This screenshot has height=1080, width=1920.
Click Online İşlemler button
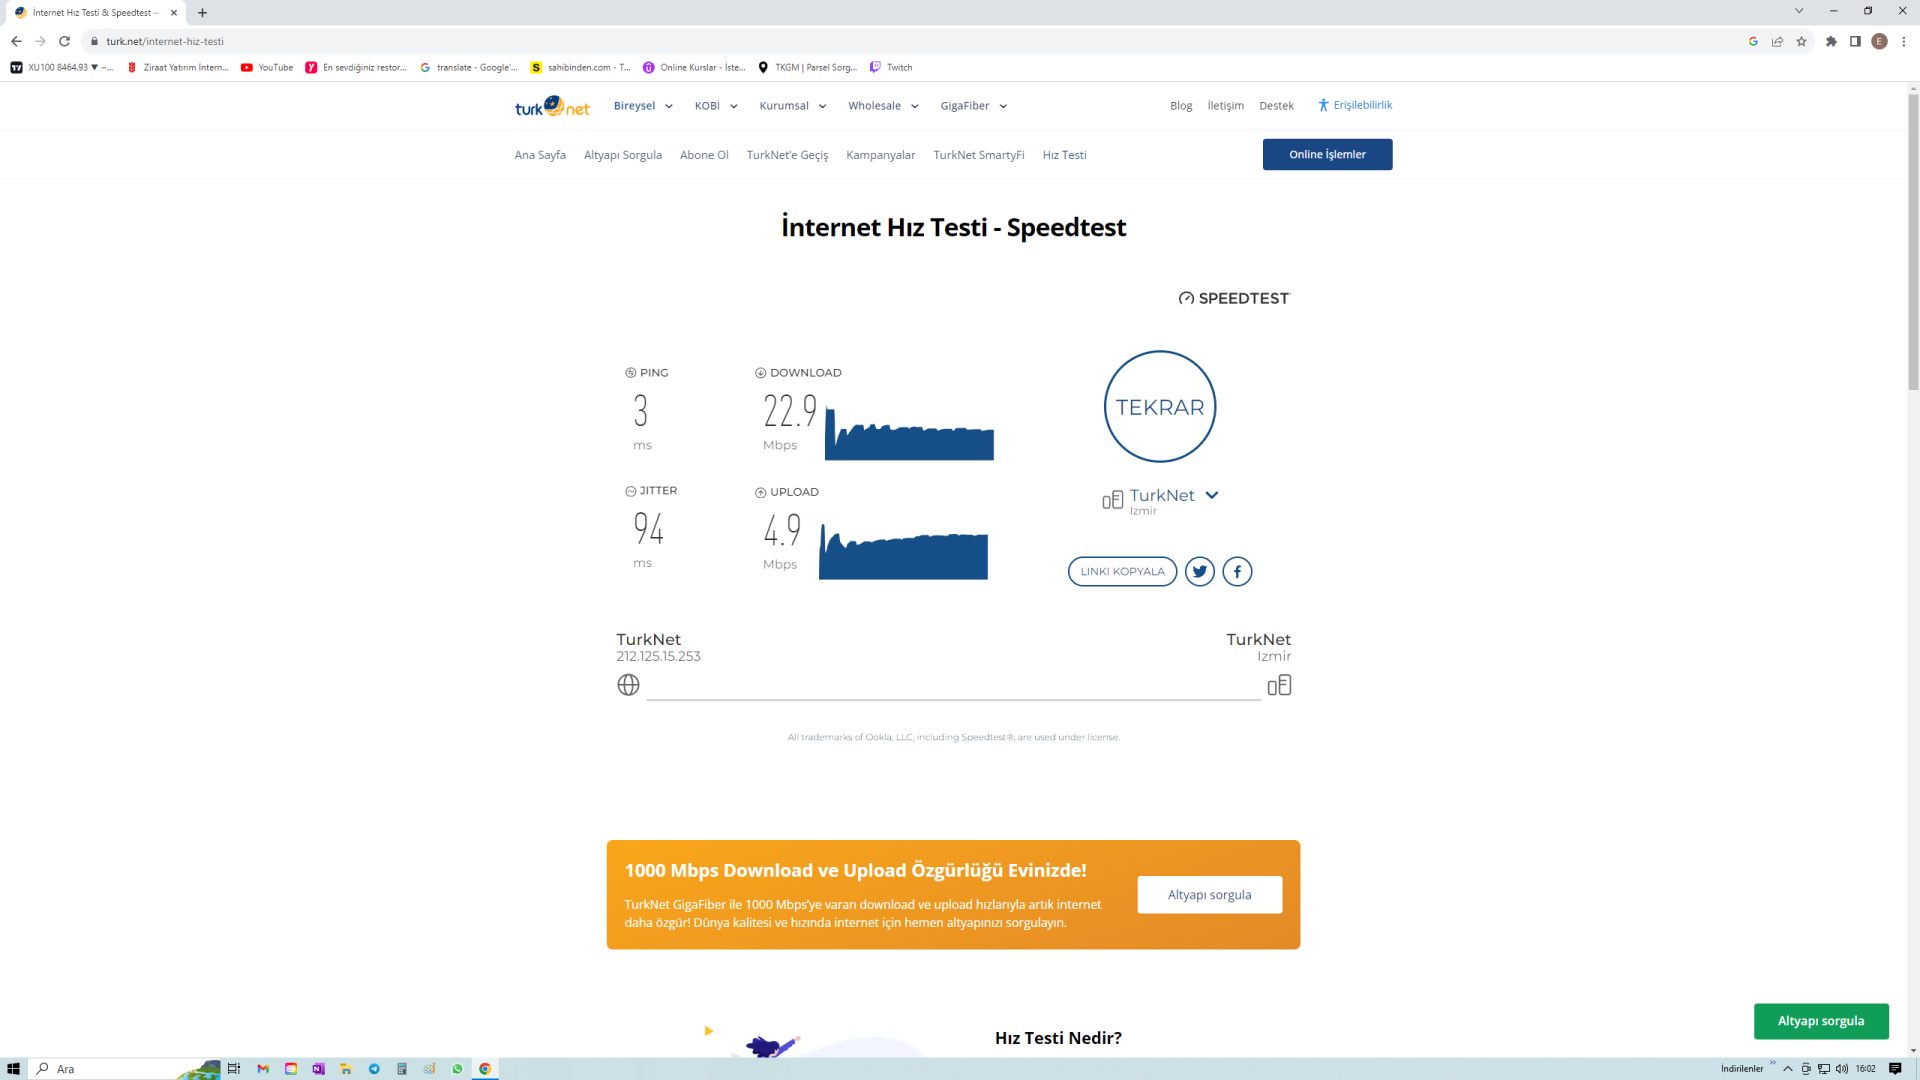tap(1326, 155)
